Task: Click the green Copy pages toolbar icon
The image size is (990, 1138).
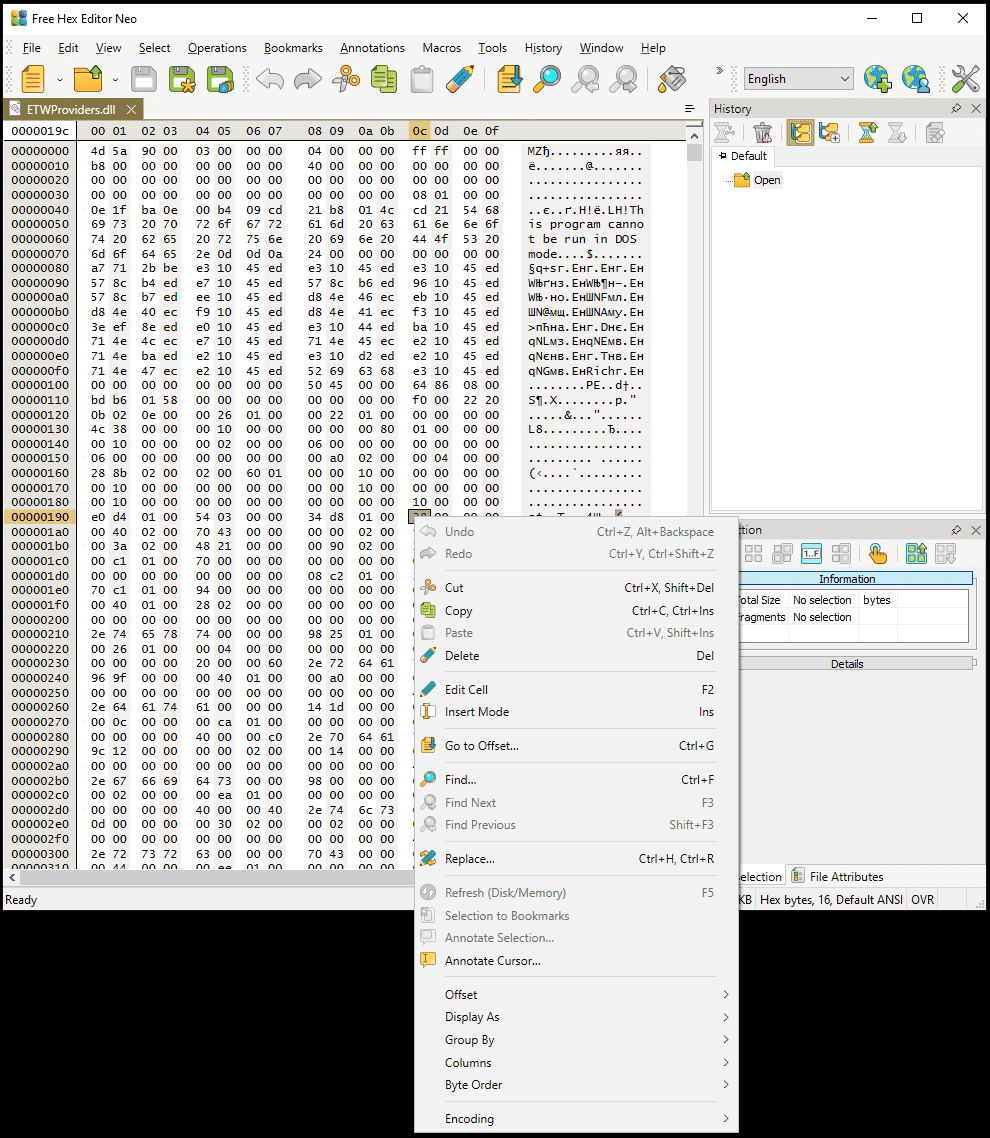Action: (x=384, y=79)
